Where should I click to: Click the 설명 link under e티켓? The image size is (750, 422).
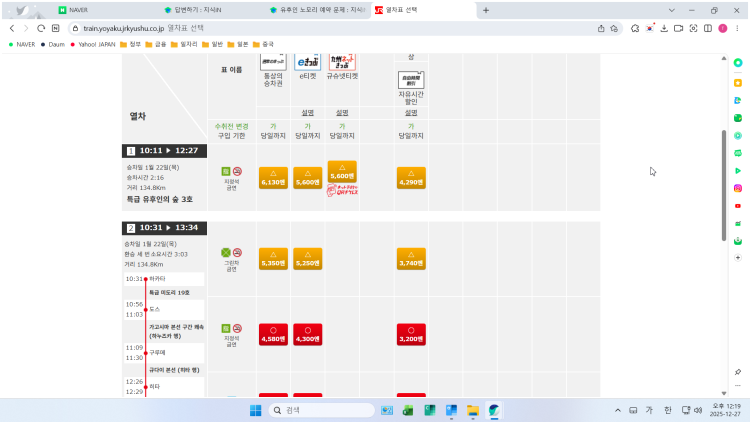point(307,112)
